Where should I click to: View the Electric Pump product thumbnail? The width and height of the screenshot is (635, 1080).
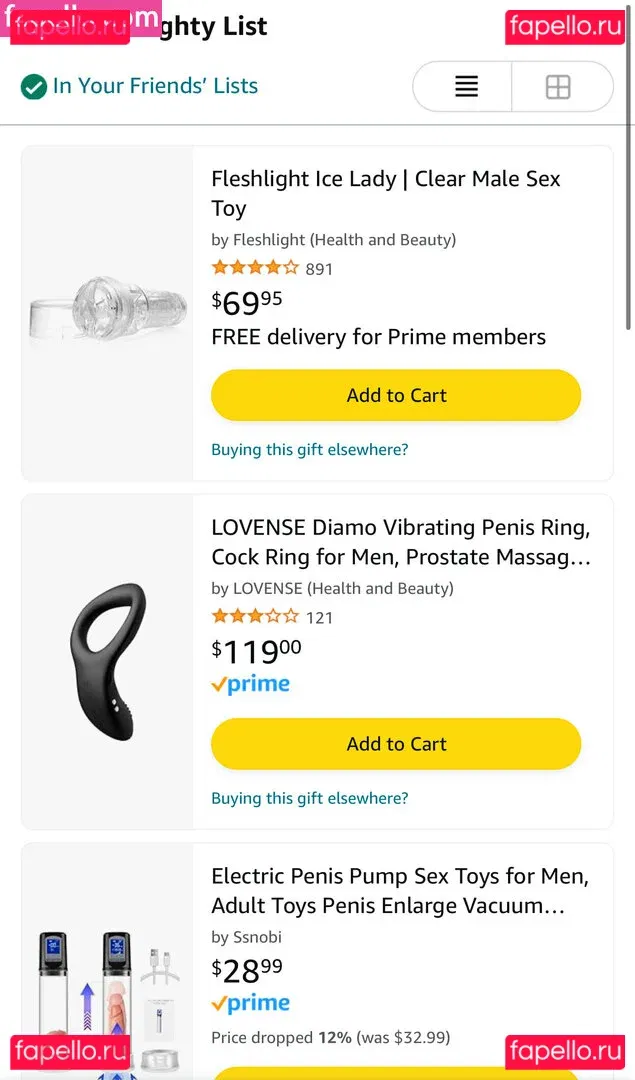coord(107,990)
